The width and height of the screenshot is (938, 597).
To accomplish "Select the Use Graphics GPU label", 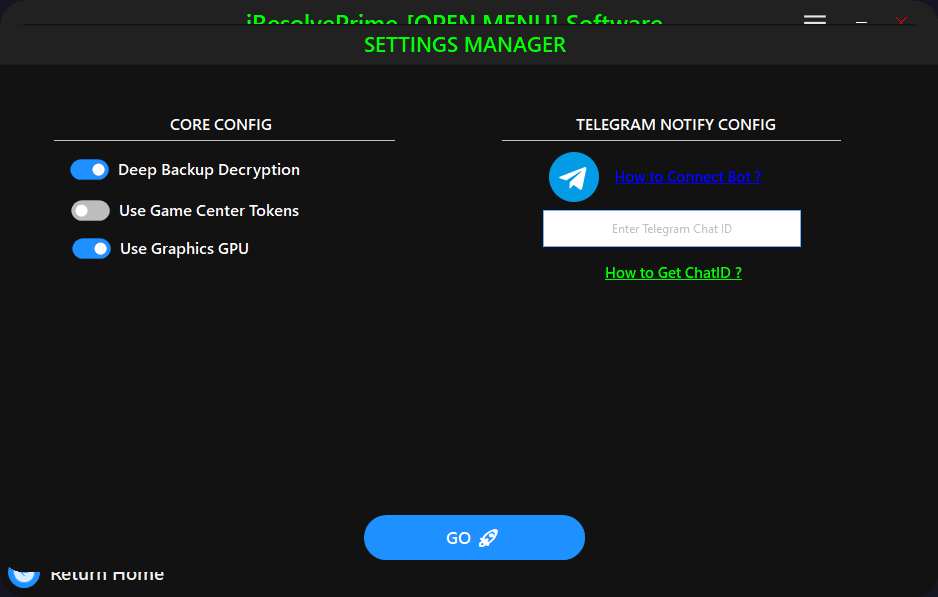I will [184, 248].
